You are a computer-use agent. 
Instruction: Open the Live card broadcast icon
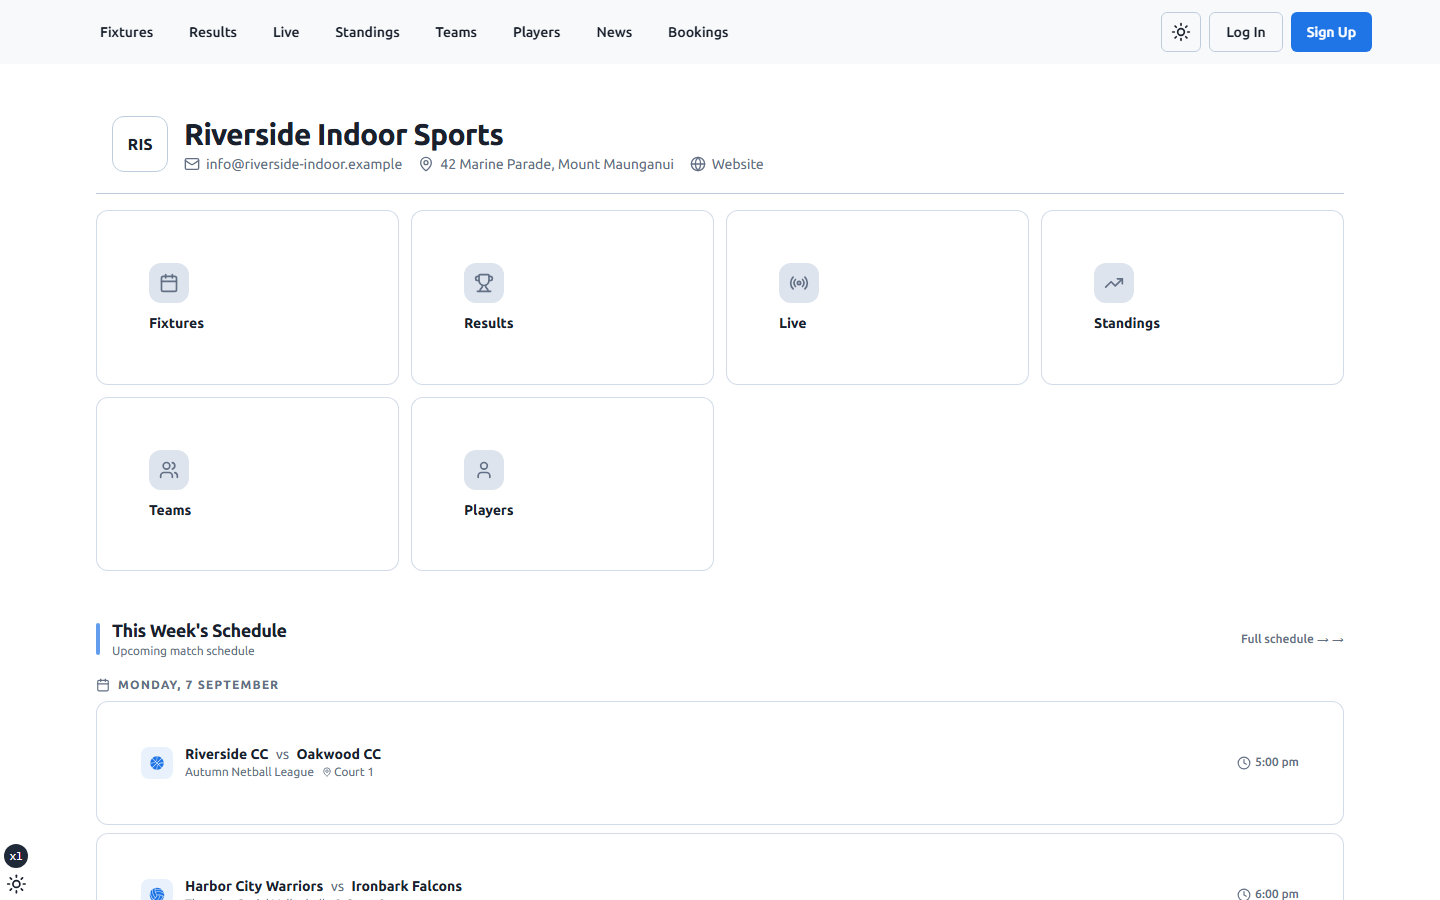799,283
